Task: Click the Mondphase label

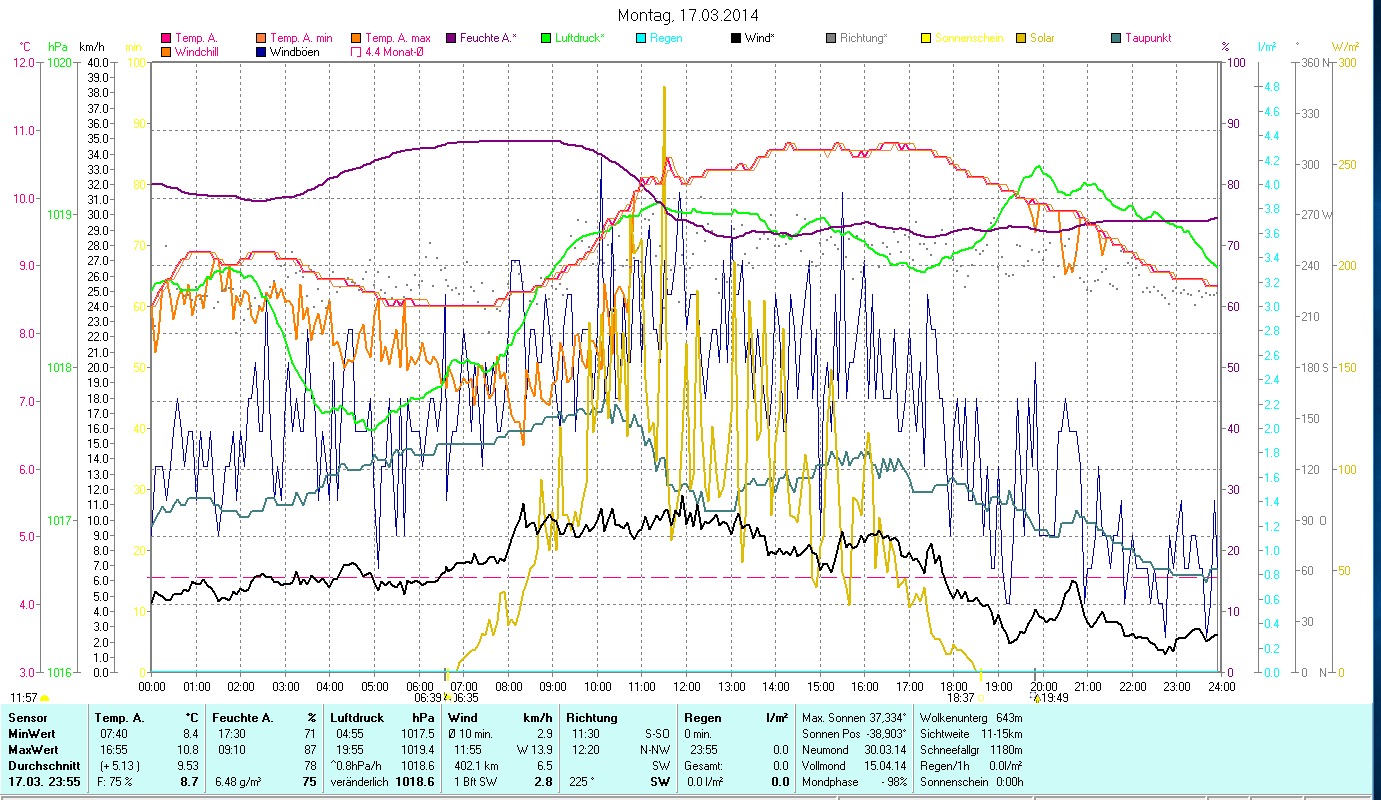Action: coord(829,781)
